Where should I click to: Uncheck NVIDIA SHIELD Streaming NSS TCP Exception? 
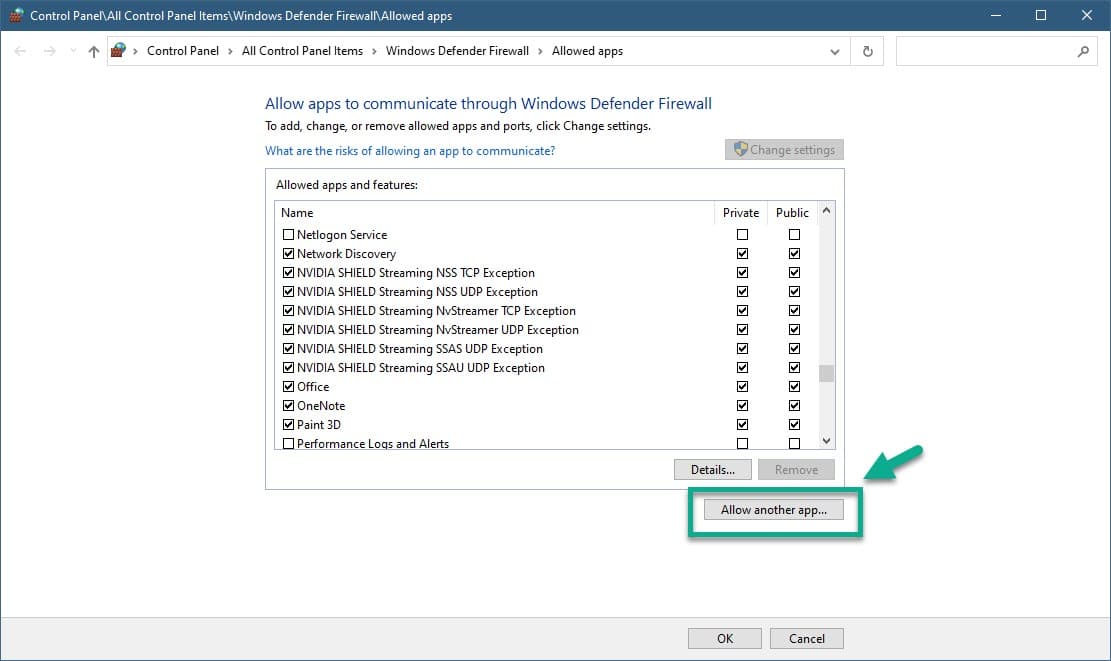coord(288,273)
